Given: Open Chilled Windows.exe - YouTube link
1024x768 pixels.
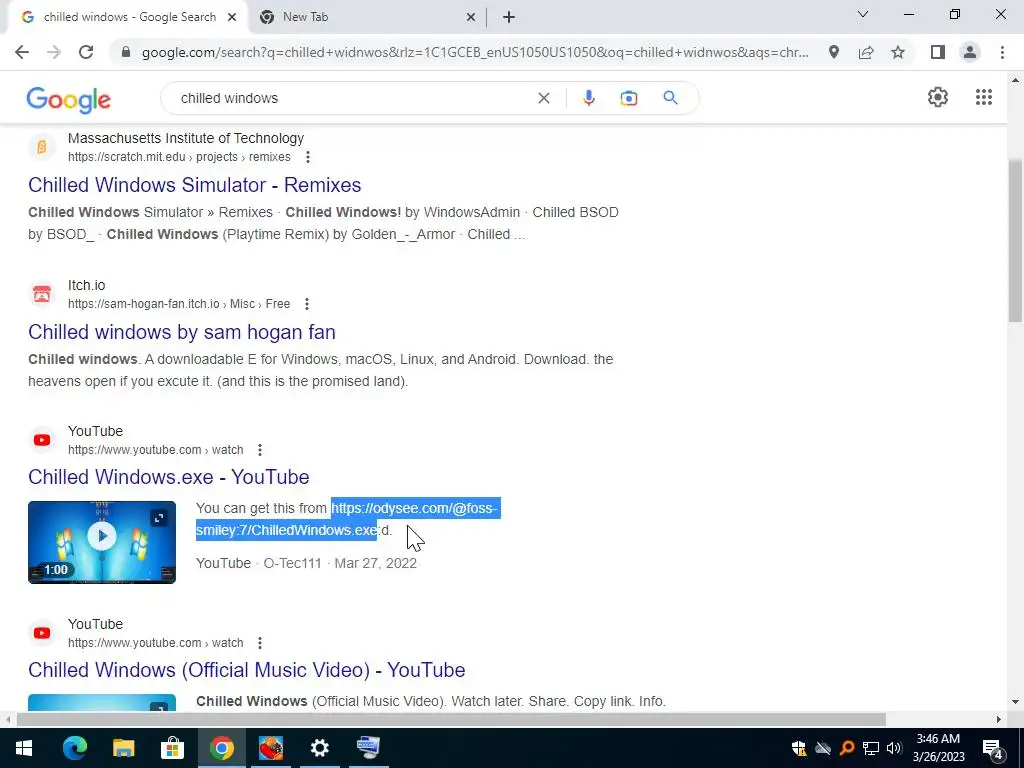Looking at the screenshot, I should pyautogui.click(x=168, y=477).
